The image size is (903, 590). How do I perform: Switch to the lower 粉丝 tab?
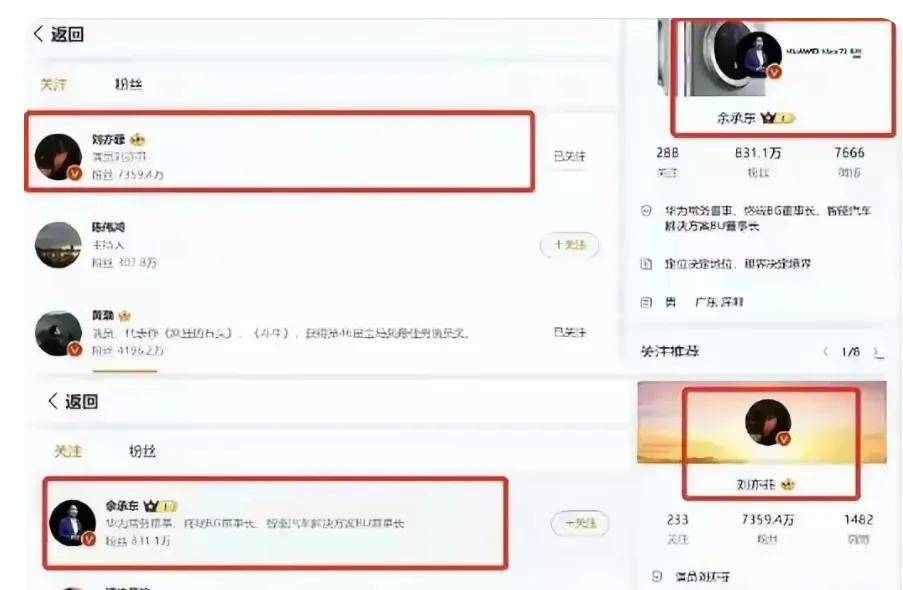142,451
